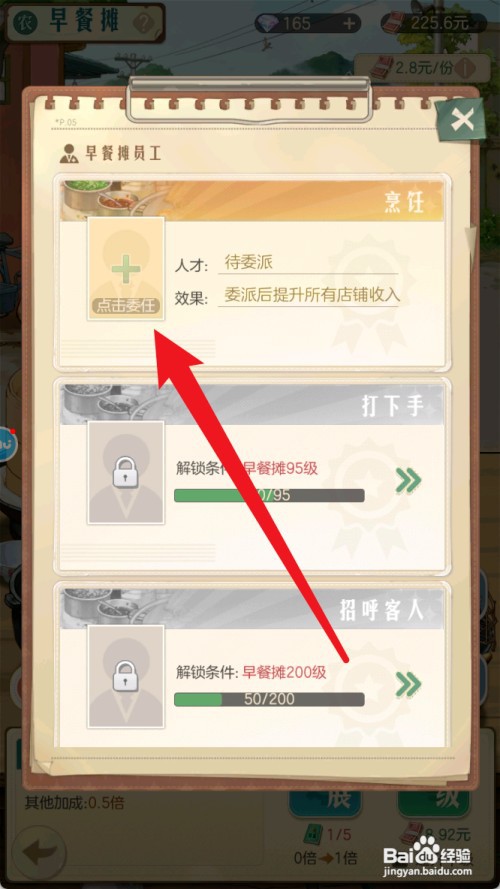500x889 pixels.
Task: Expand the 打下手 unlock chevron arrows
Action: pyautogui.click(x=408, y=481)
